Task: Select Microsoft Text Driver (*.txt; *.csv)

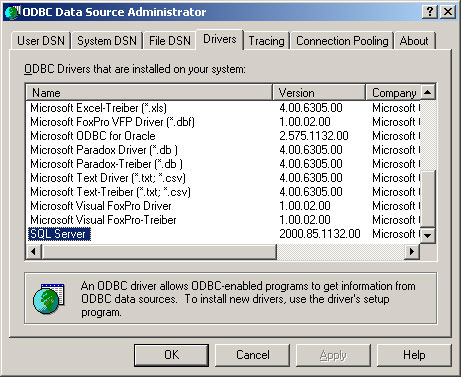Action: (x=108, y=178)
